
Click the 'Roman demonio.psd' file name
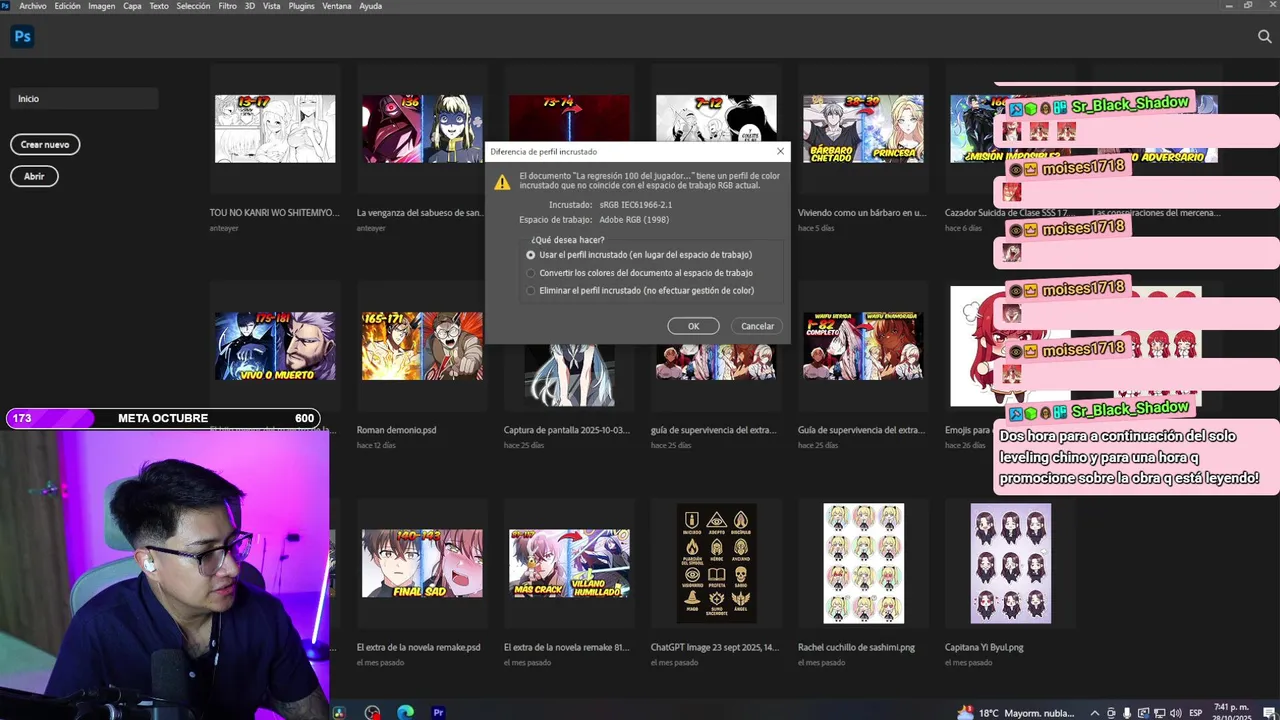396,430
